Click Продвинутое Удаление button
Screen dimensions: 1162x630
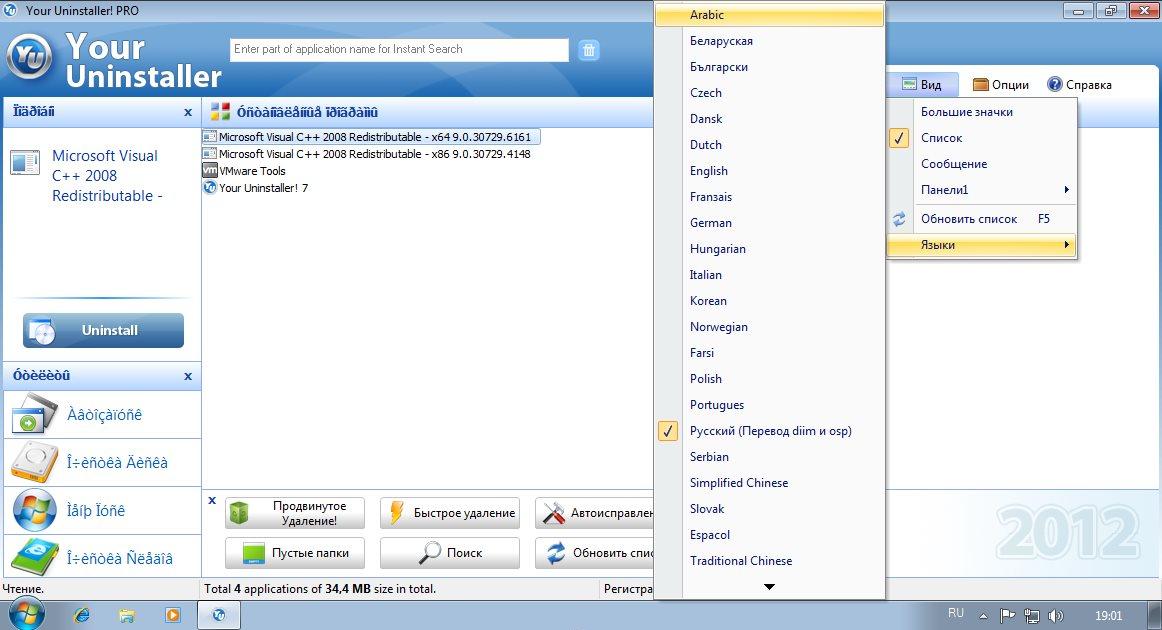[x=295, y=513]
